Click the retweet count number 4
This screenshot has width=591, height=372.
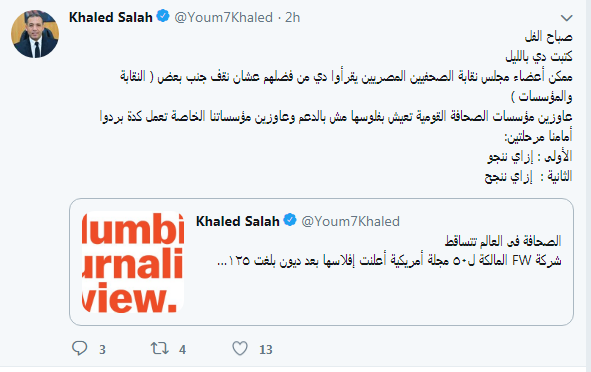click(182, 350)
